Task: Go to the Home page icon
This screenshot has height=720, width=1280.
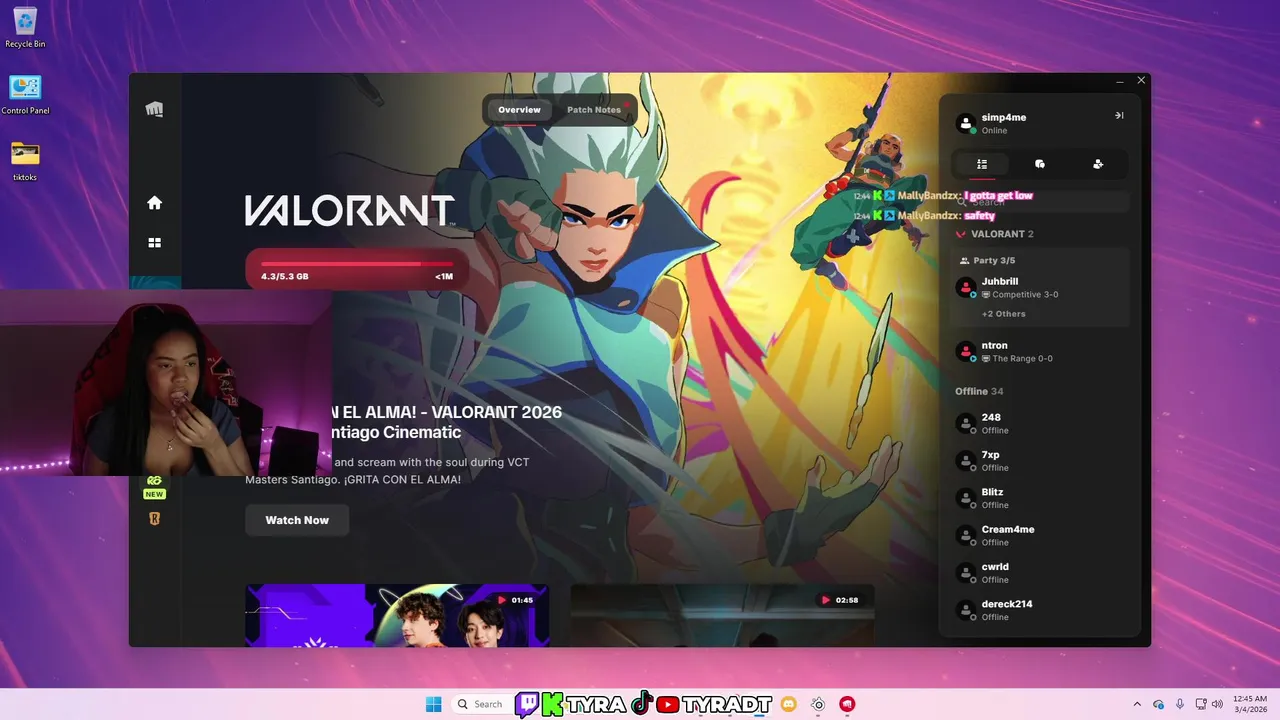Action: [x=154, y=203]
